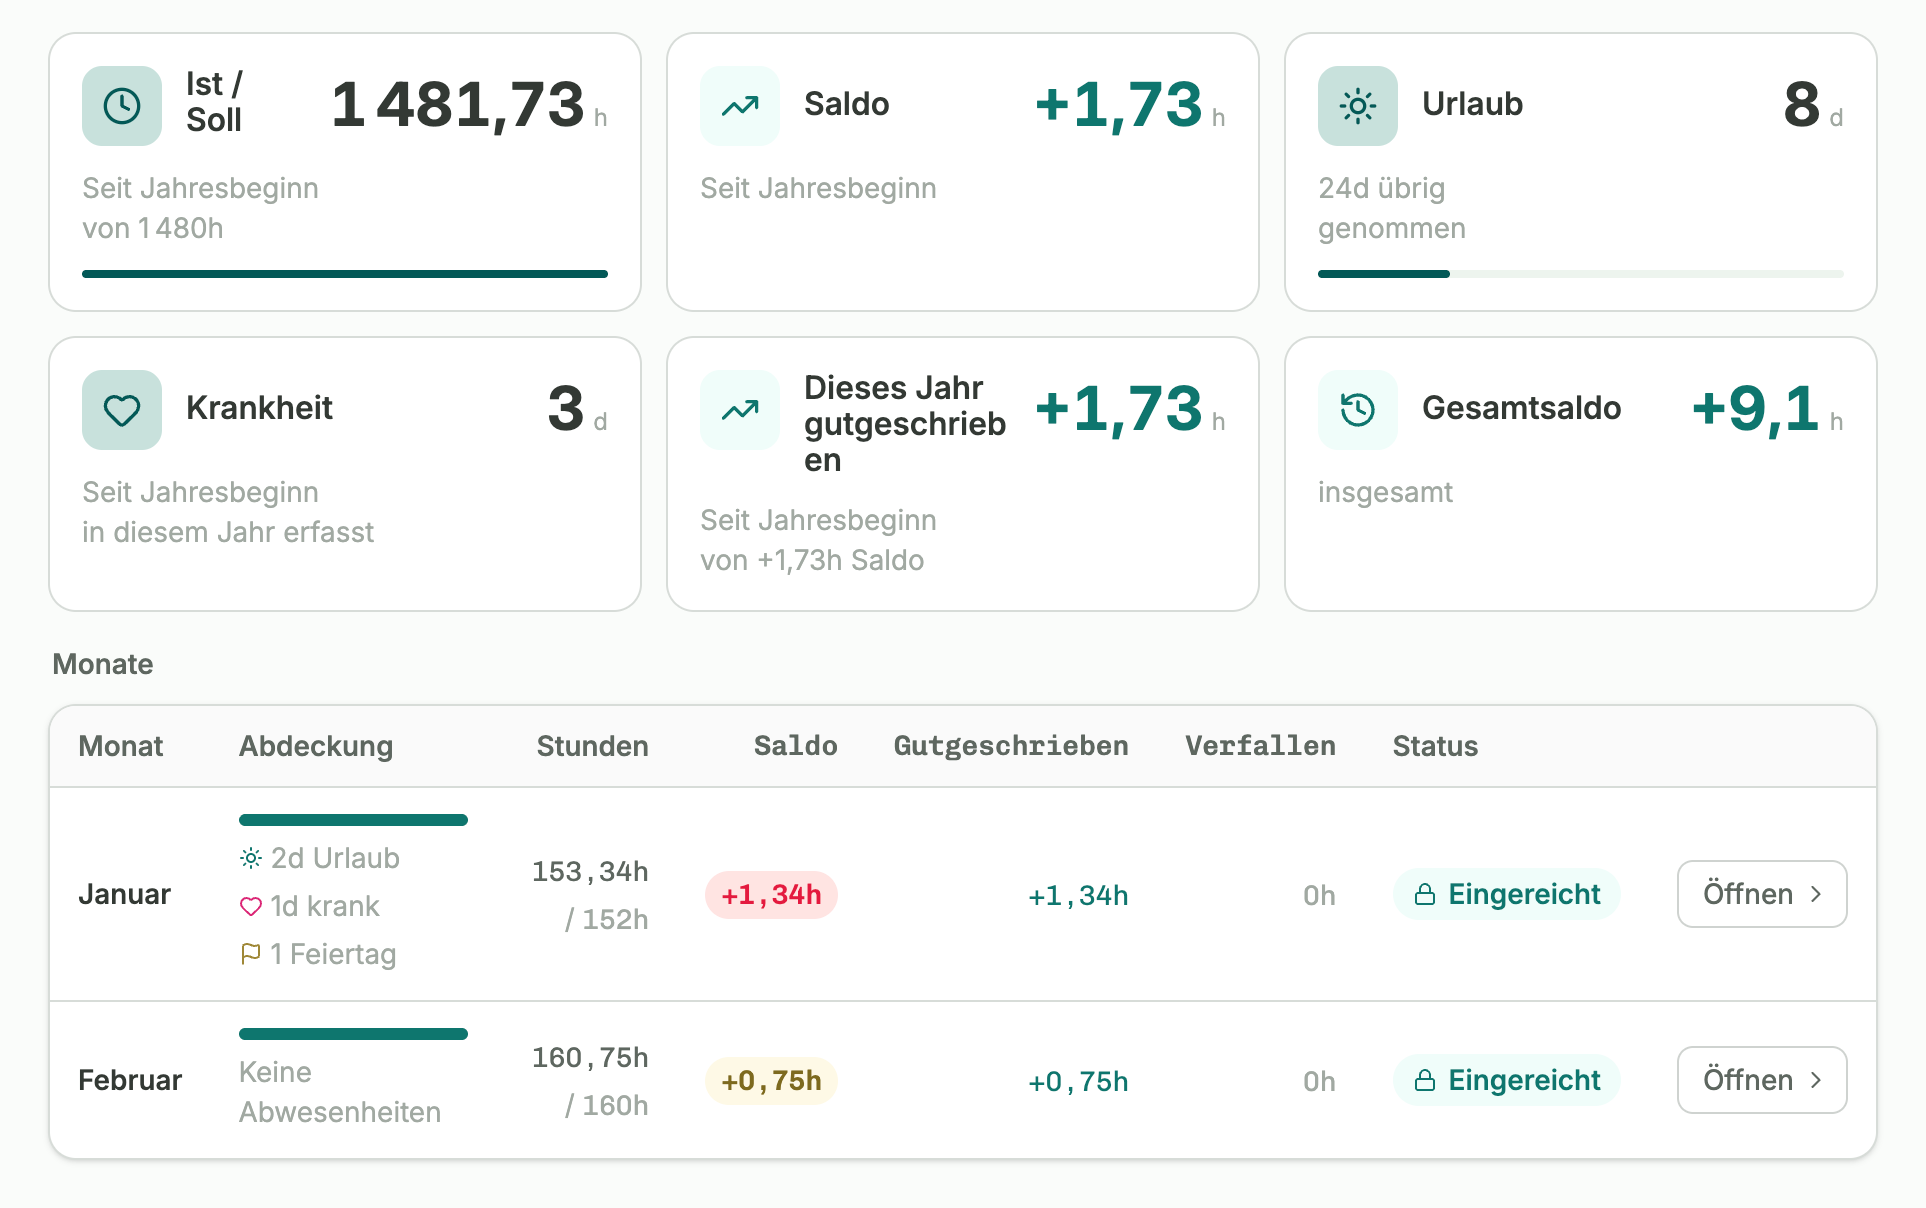Click the Gutgeschrieben column header
This screenshot has height=1208, width=1926.
coord(1010,746)
